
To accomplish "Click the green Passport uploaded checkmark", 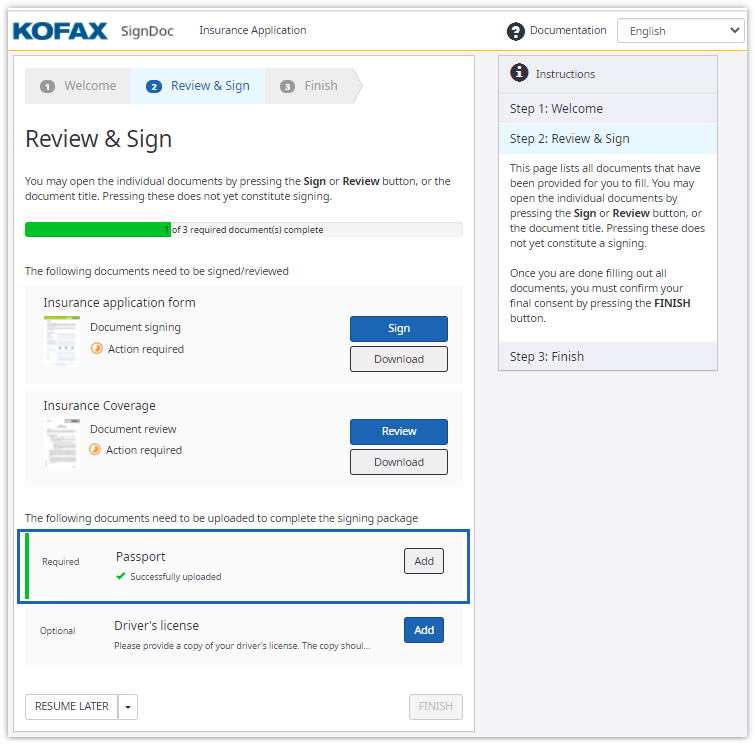I will 121,576.
